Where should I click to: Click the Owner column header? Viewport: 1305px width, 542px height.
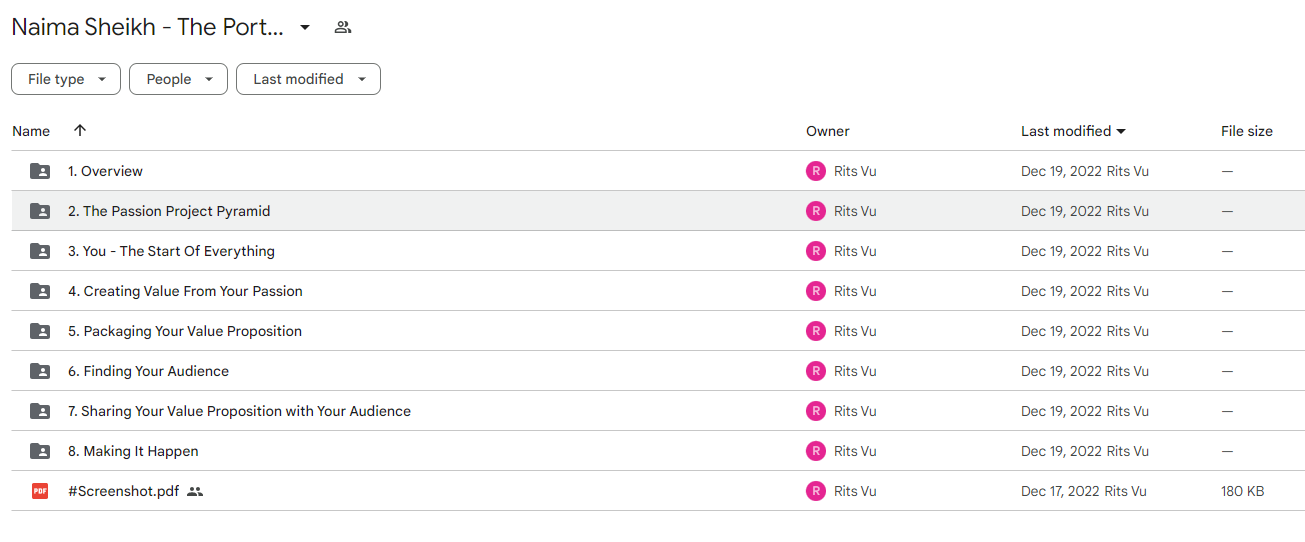pos(828,131)
